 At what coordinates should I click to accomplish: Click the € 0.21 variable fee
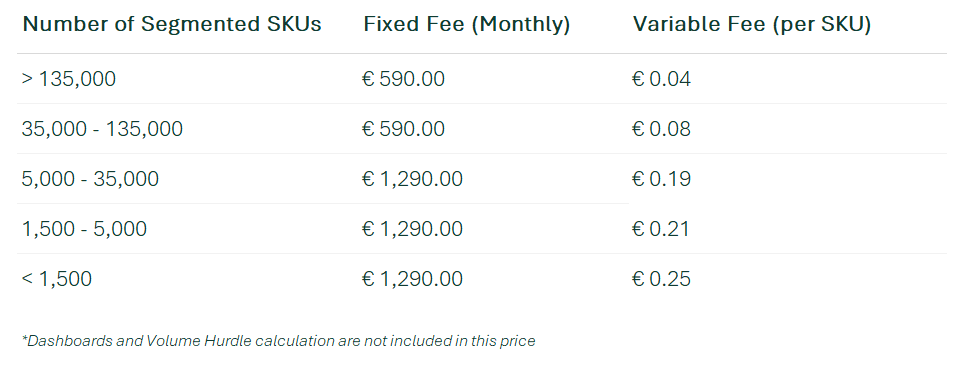pos(661,229)
